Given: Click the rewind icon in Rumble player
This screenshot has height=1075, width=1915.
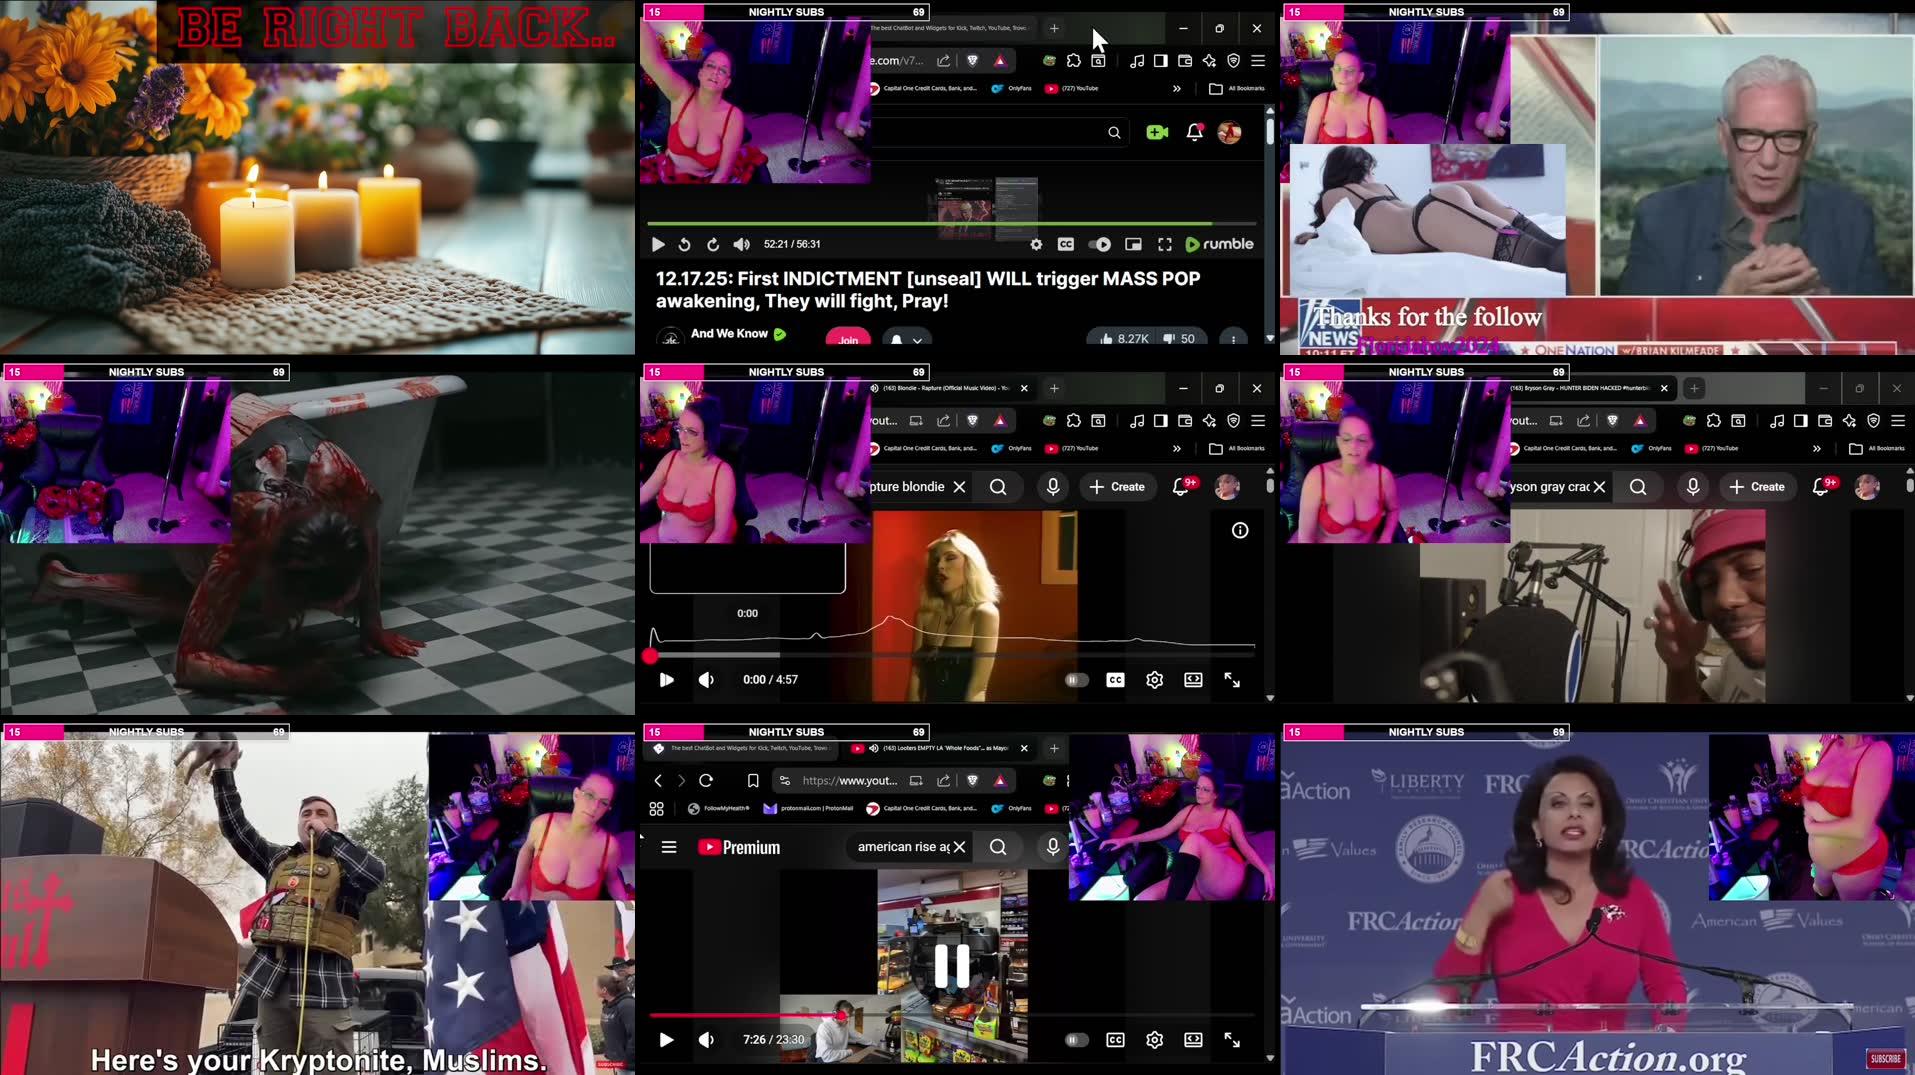Looking at the screenshot, I should coord(684,245).
